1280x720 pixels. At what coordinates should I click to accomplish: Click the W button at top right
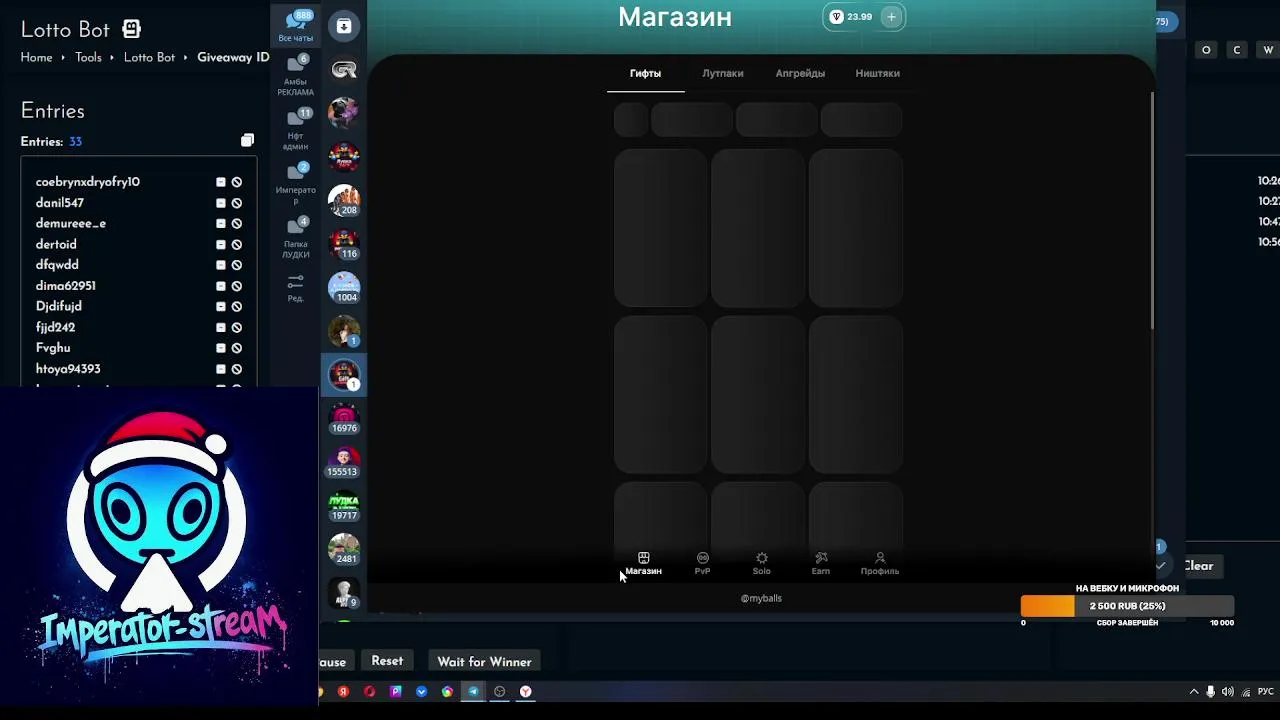1268,50
